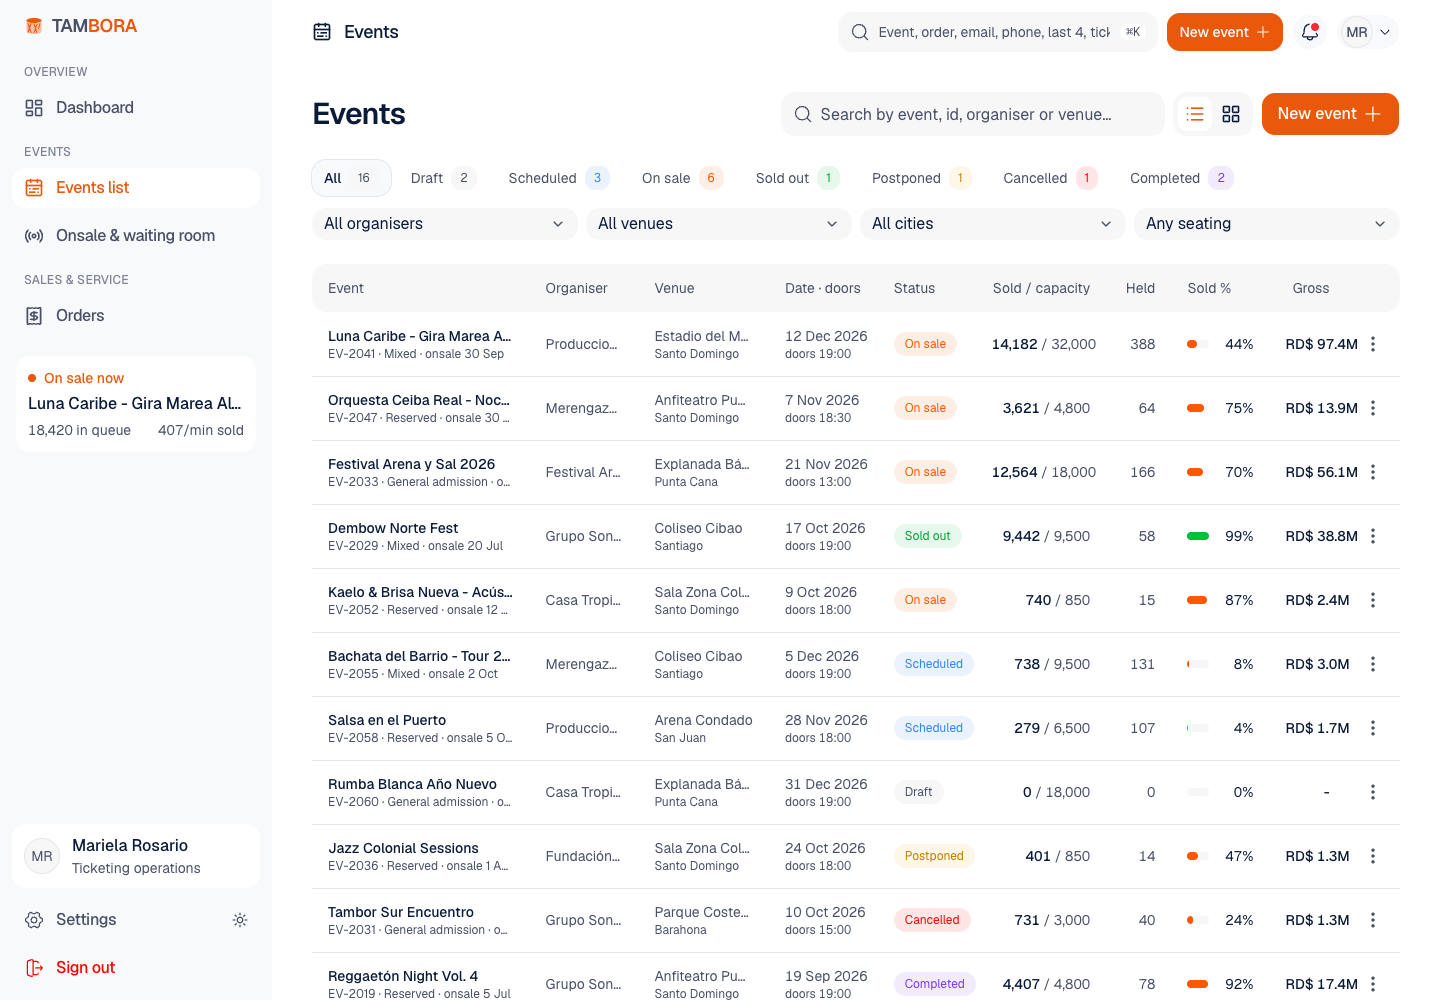Screen dimensions: 1440x1000
Task: Click the large New event button beside the view toggles
Action: 1330,114
